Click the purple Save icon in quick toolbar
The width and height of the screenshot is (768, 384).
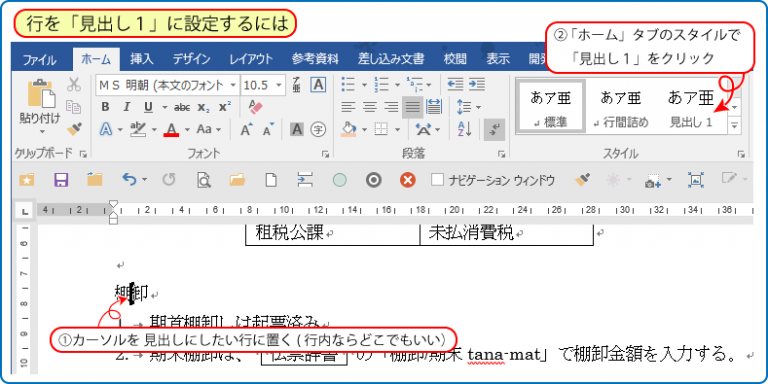tap(61, 180)
